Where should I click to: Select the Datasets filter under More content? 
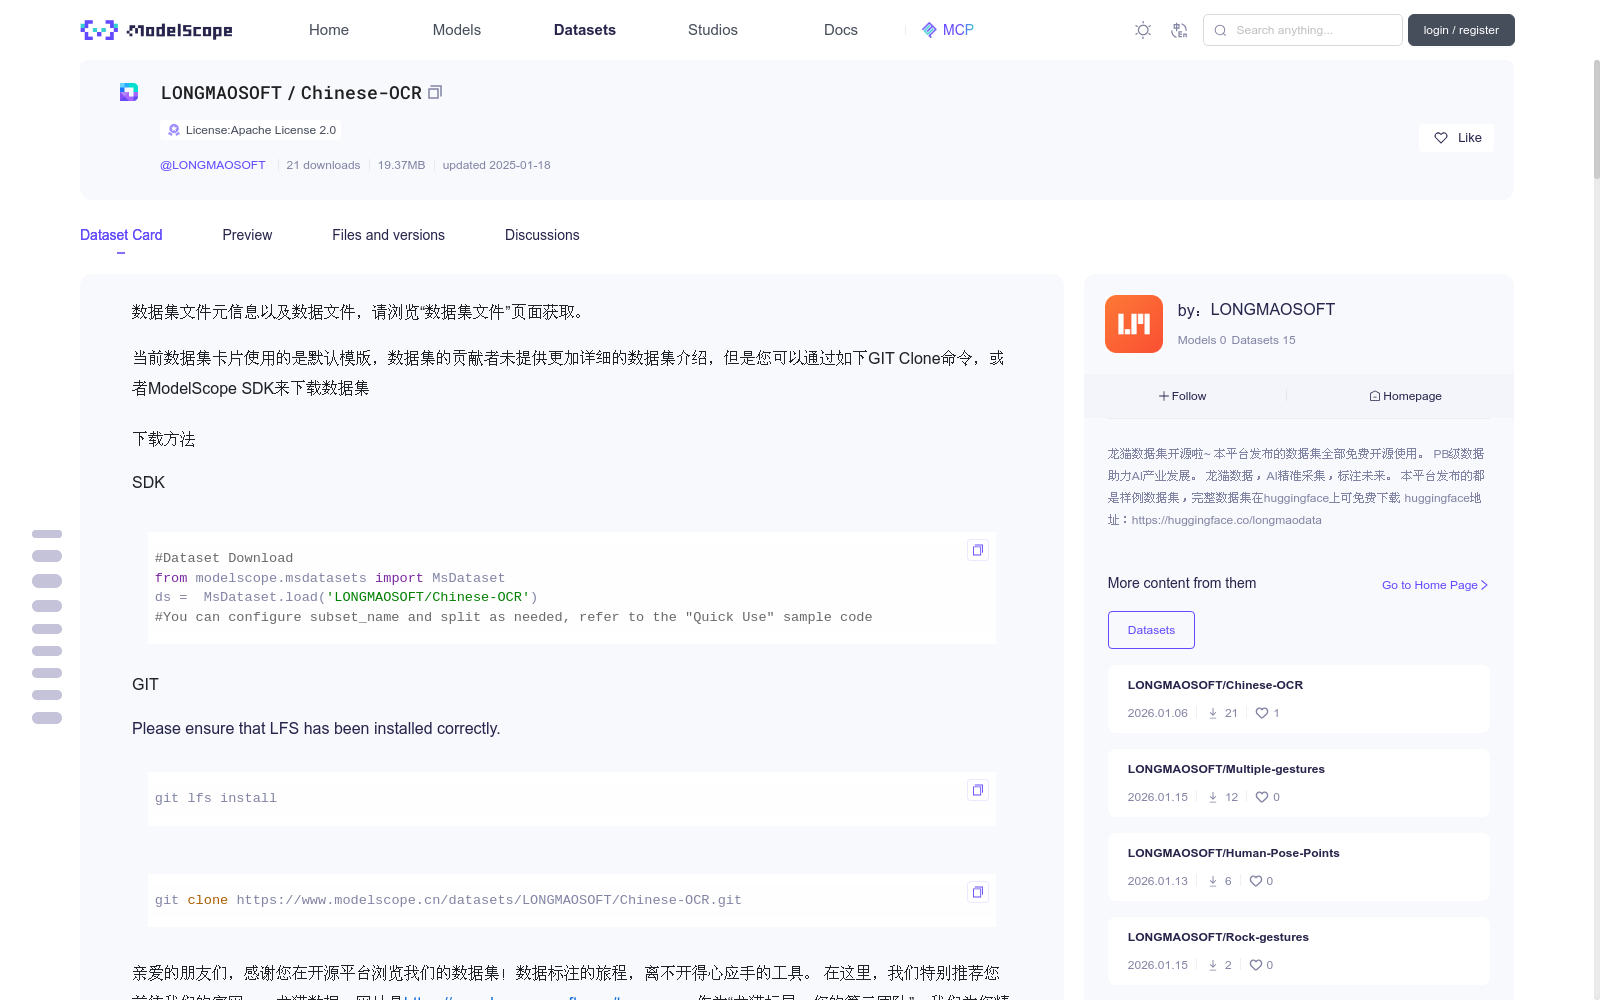[1151, 630]
